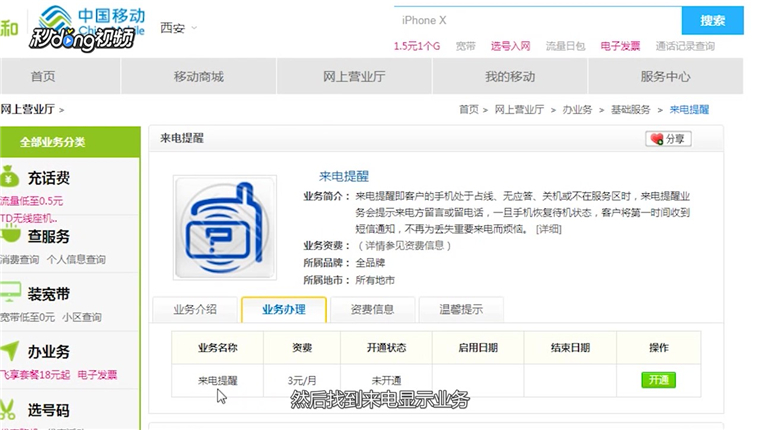Click the 消费查询 link

tap(19, 259)
